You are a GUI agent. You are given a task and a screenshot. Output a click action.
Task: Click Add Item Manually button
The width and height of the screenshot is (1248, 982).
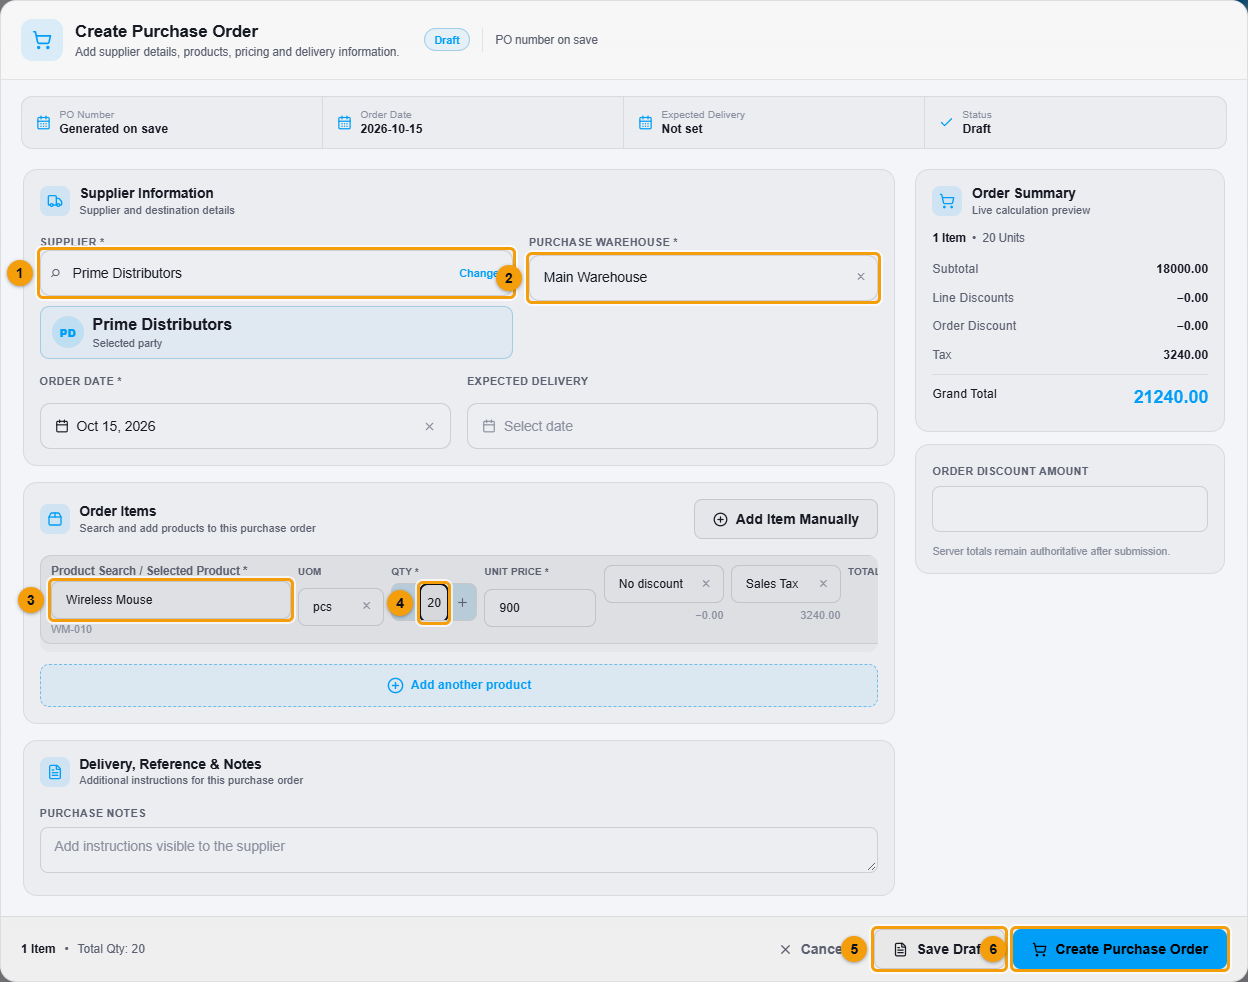tap(786, 519)
